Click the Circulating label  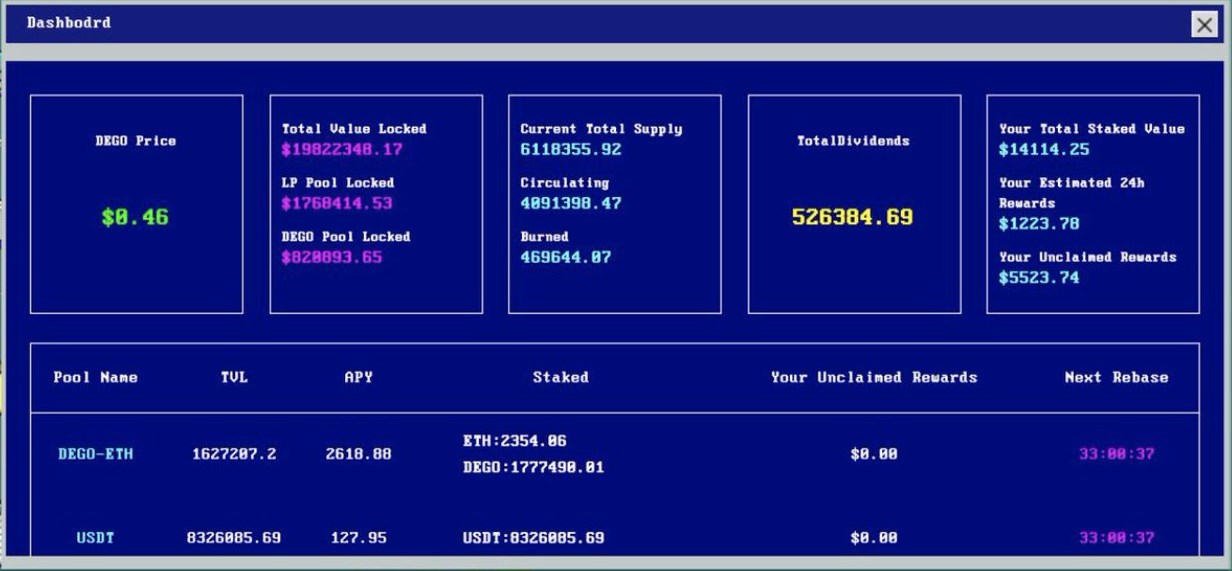click(x=564, y=183)
